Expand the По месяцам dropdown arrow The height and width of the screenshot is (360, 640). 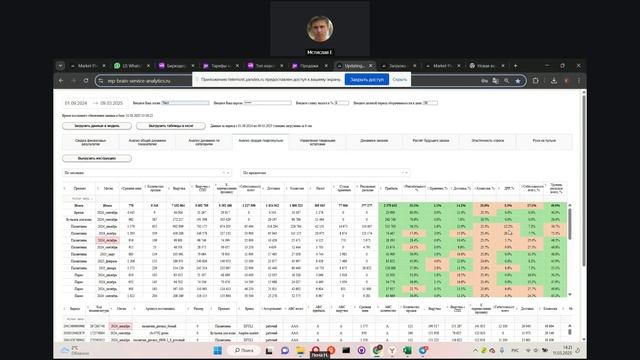coord(228,173)
